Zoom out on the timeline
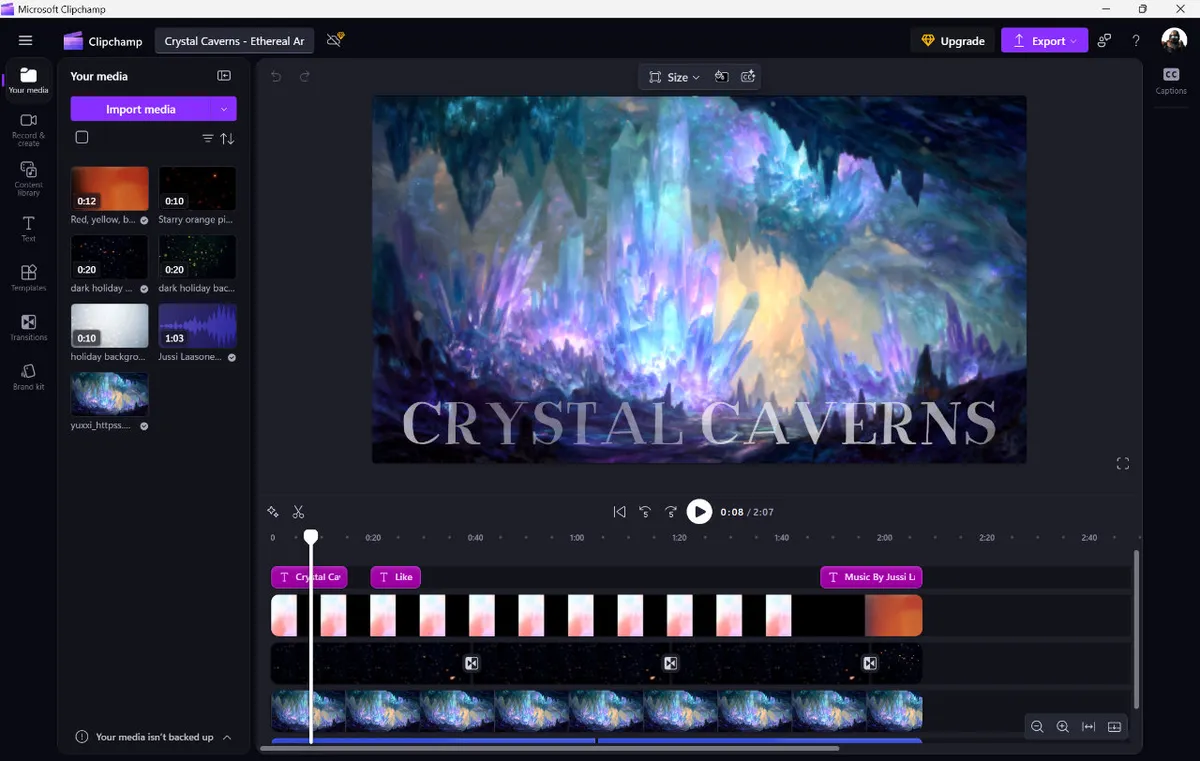Image resolution: width=1200 pixels, height=761 pixels. [x=1037, y=726]
